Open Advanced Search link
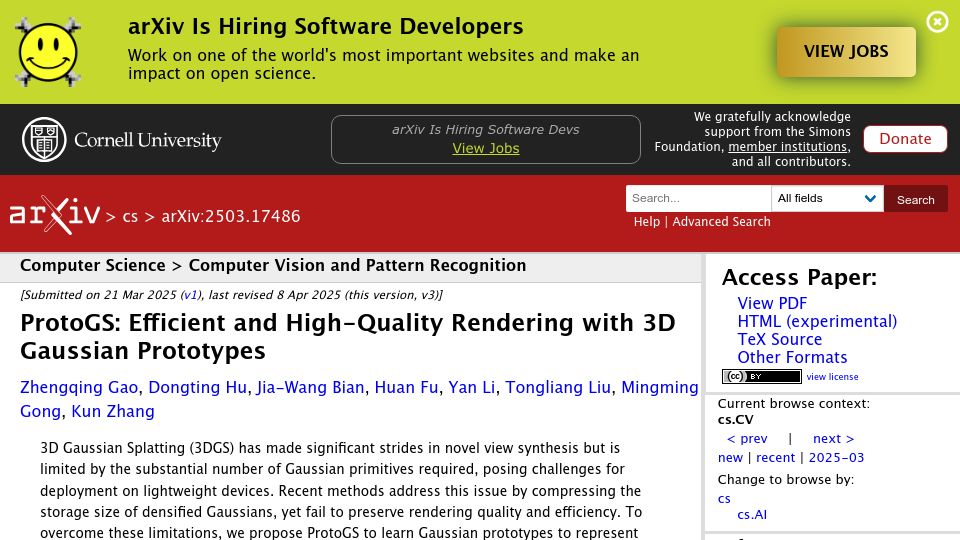This screenshot has width=960, height=540. click(x=721, y=222)
